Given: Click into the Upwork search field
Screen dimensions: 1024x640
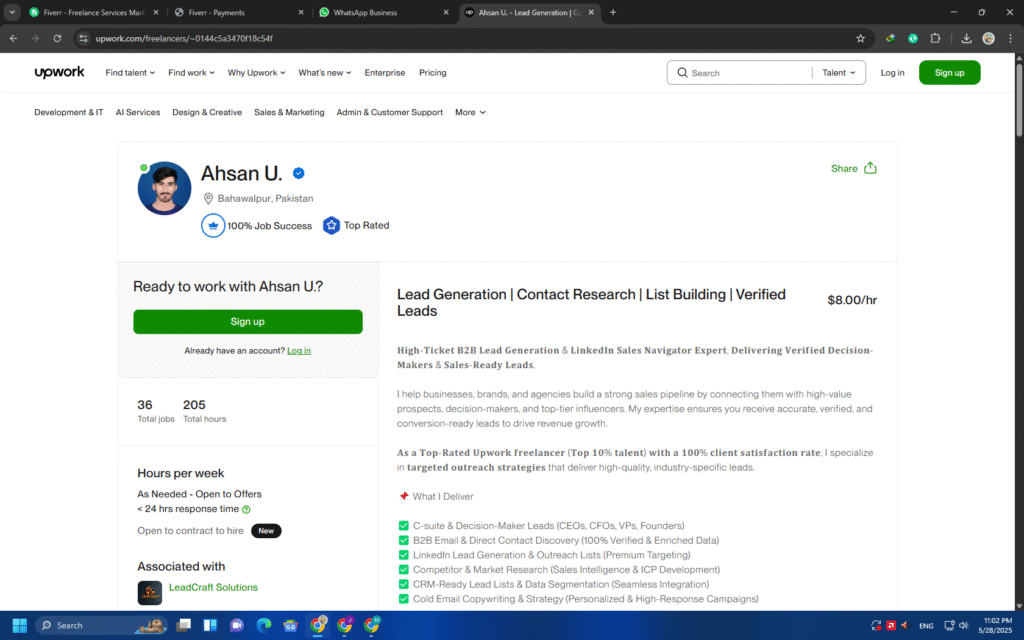Looking at the screenshot, I should [x=745, y=73].
